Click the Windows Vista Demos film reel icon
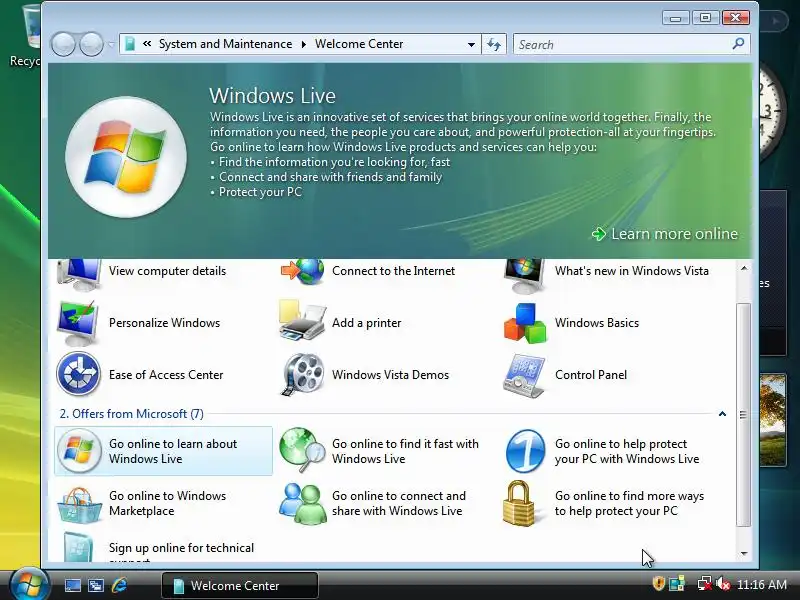The image size is (800, 600). (303, 374)
